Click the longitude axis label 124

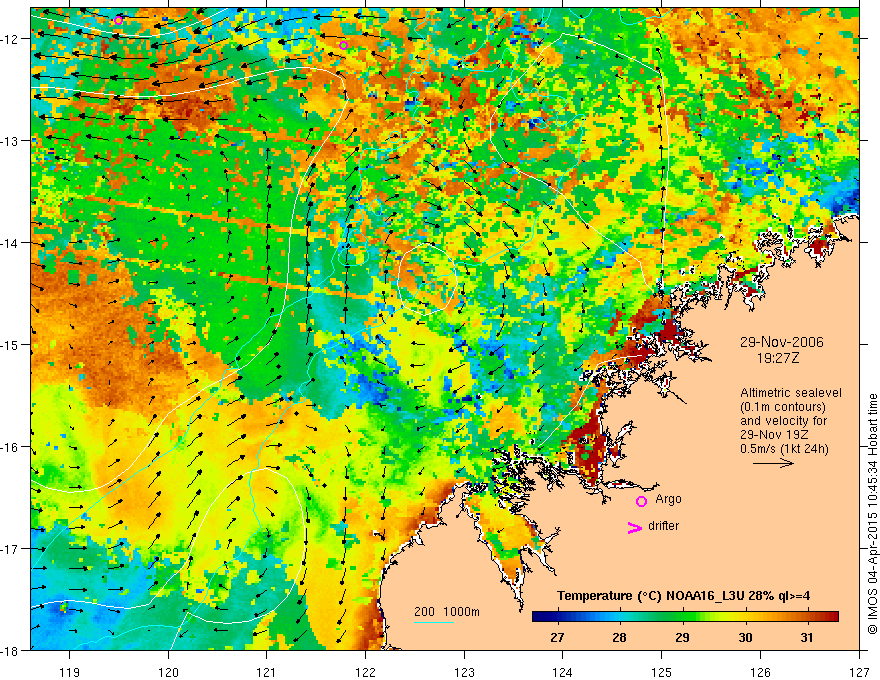563,672
